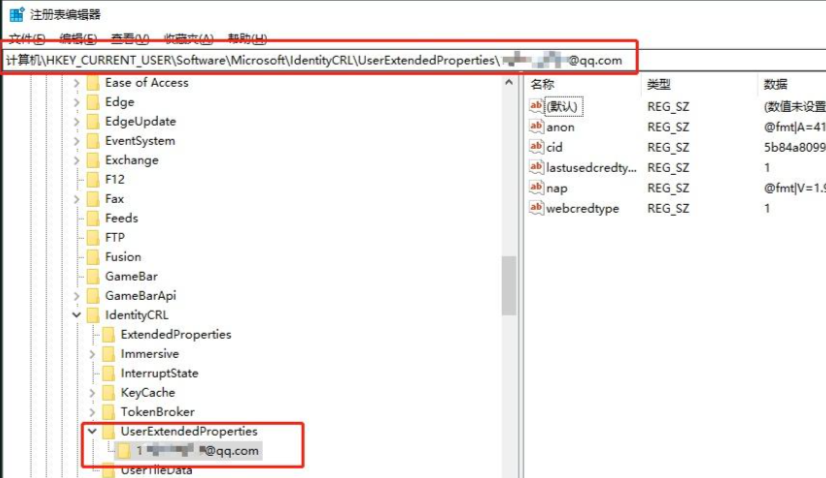Select the Feeds folder icon
The width and height of the screenshot is (826, 478).
[93, 218]
